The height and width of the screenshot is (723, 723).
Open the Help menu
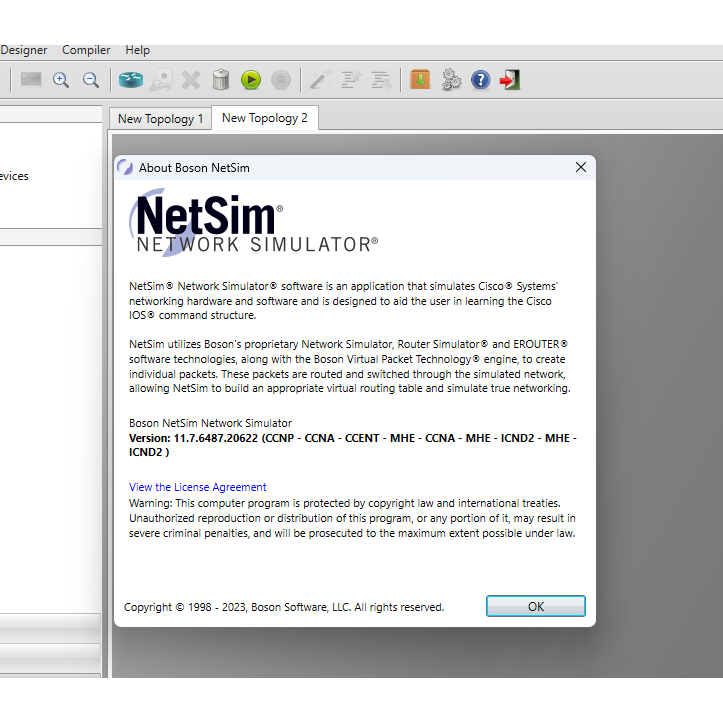(137, 50)
